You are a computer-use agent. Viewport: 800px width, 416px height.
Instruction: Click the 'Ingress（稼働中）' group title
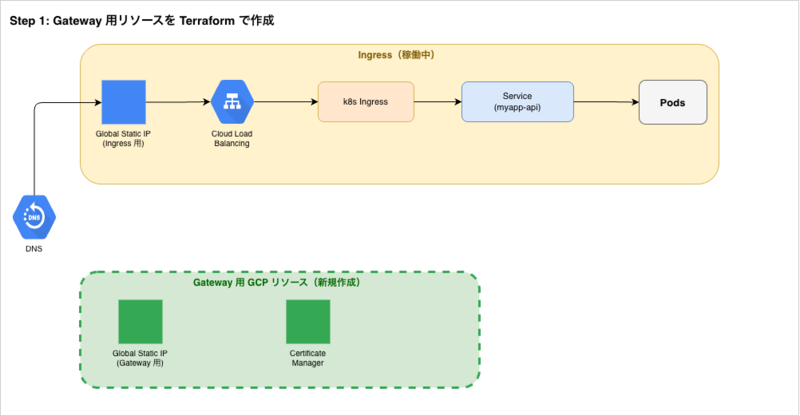coord(396,55)
